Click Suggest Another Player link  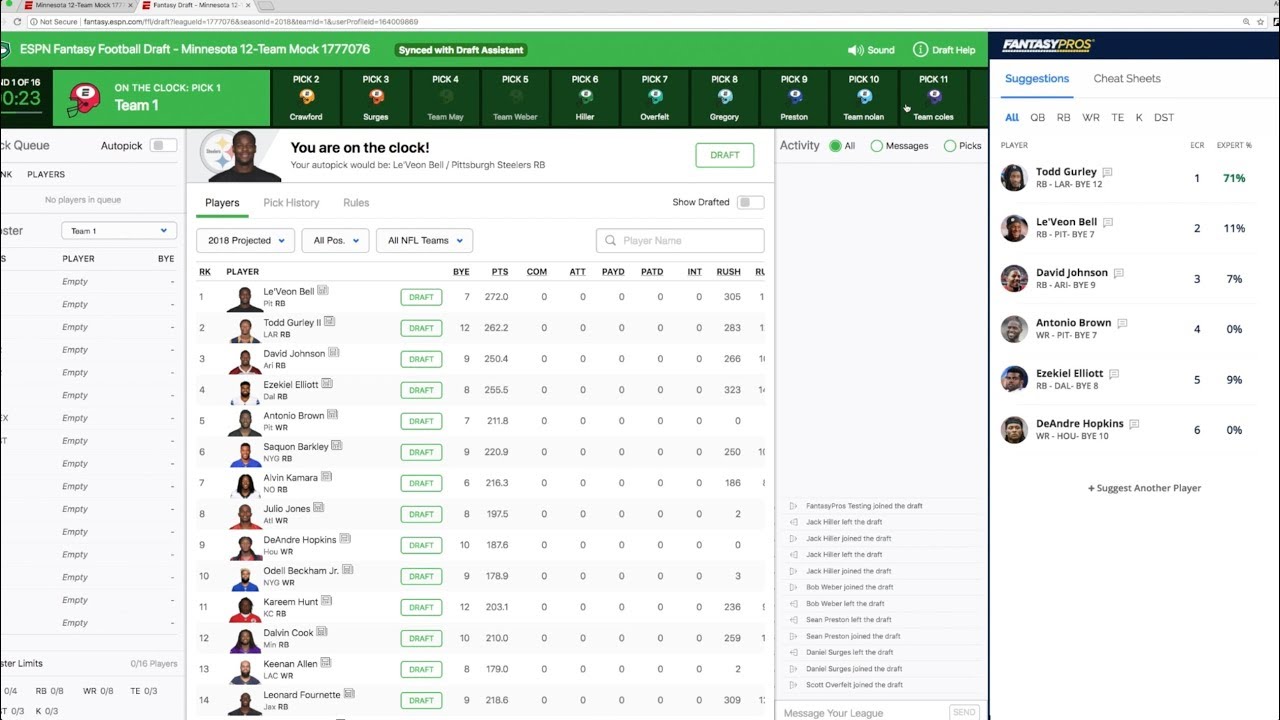[x=1144, y=488]
